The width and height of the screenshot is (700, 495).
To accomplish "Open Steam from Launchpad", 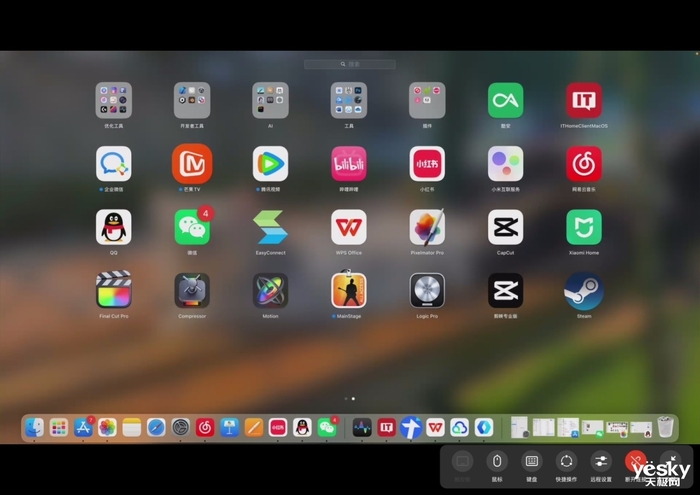I will pyautogui.click(x=584, y=291).
